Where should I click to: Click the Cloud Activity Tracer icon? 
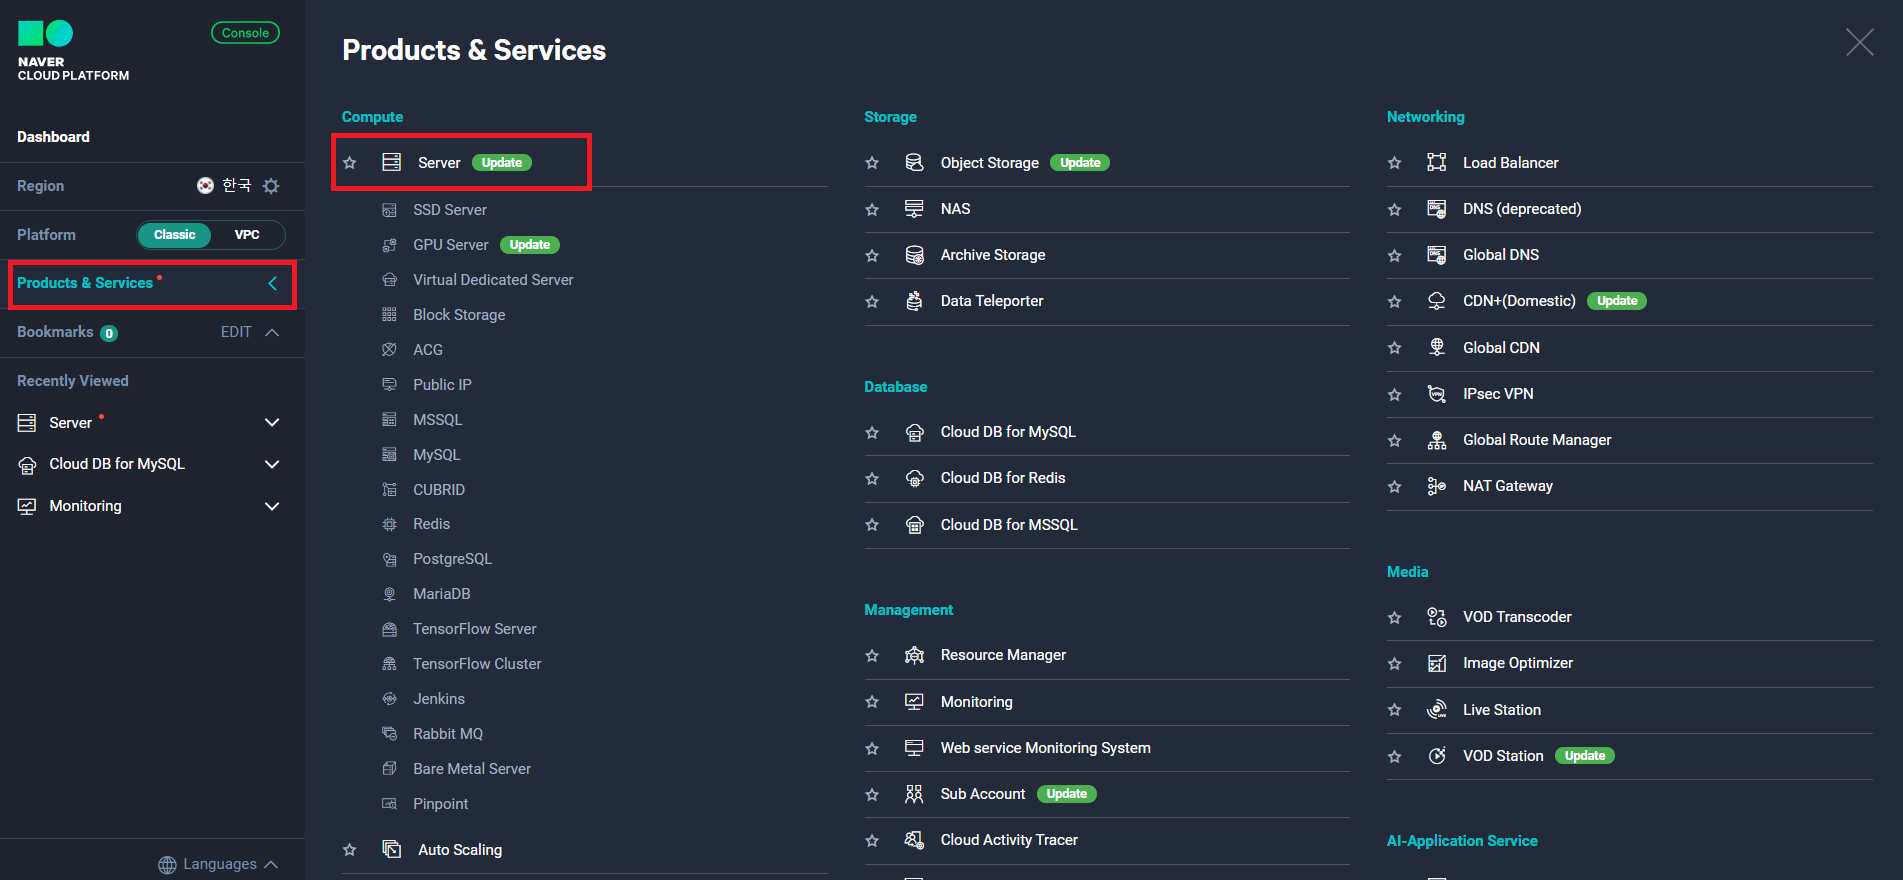914,840
